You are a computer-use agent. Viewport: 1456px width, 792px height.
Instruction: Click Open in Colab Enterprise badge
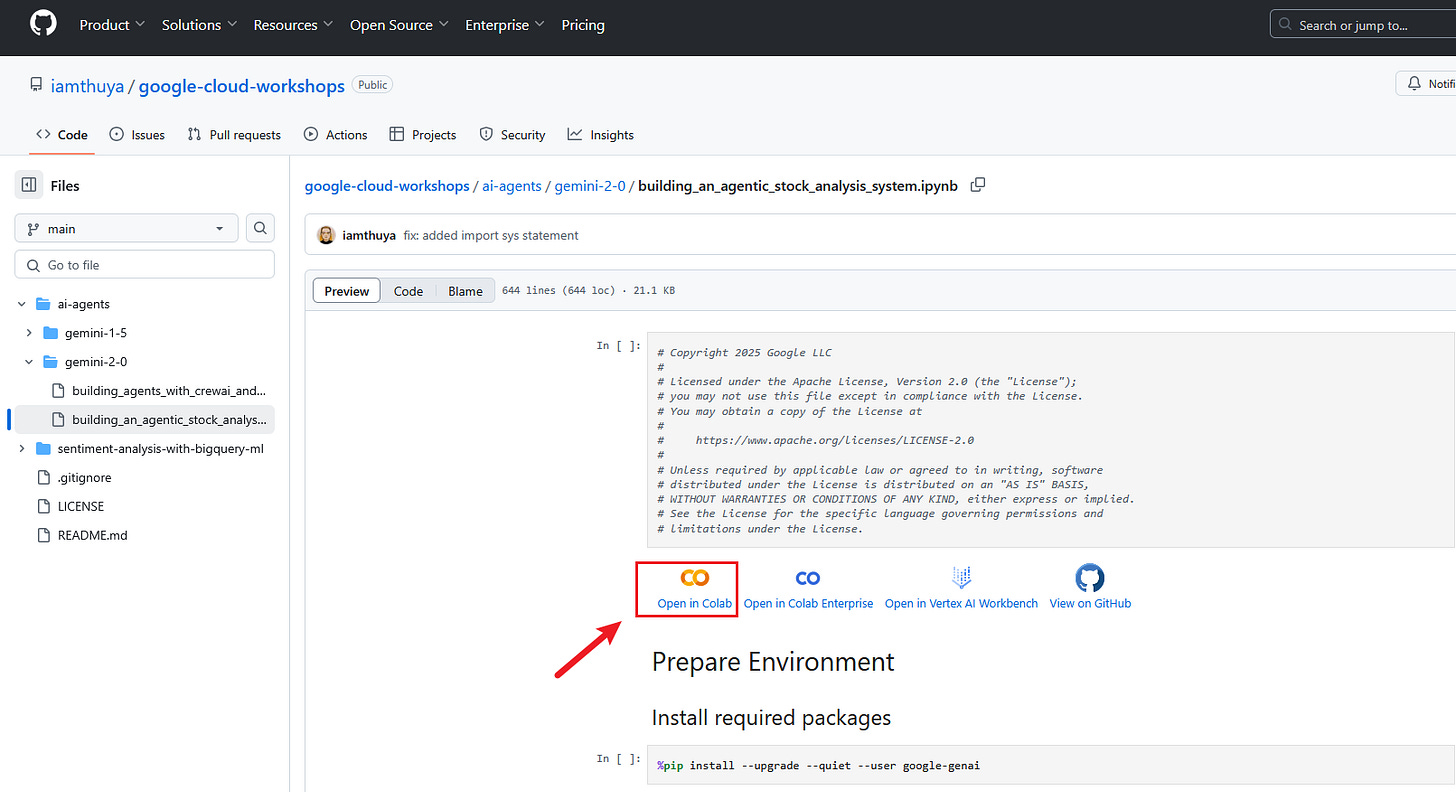point(808,589)
